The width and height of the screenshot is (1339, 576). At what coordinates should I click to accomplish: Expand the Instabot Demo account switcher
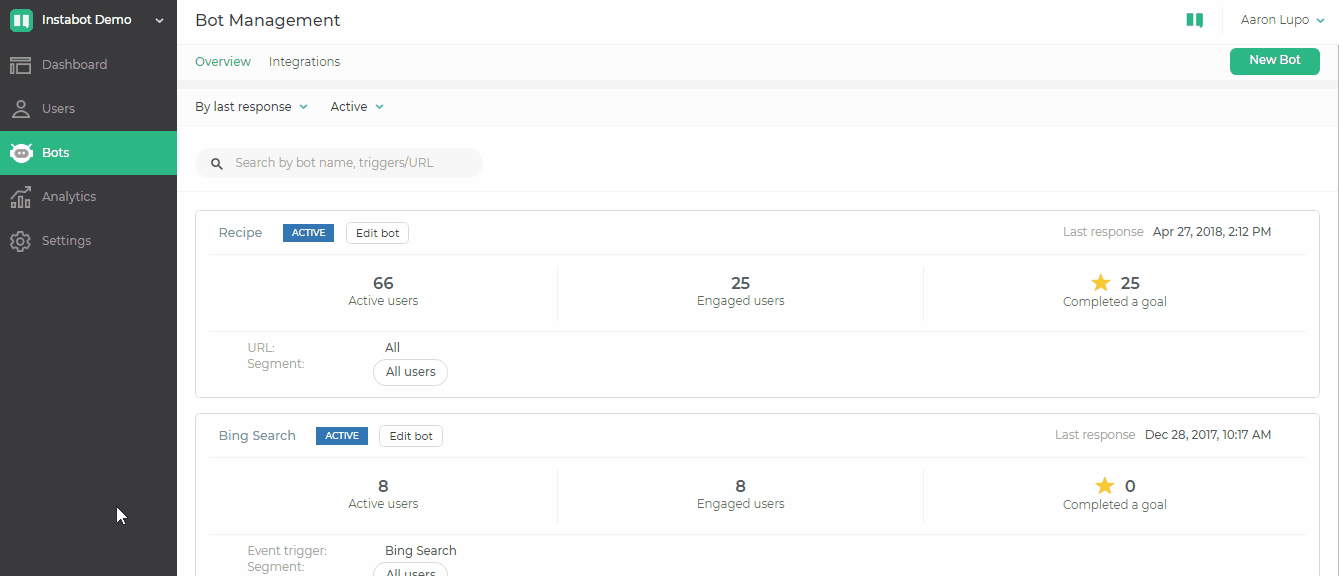[88, 20]
